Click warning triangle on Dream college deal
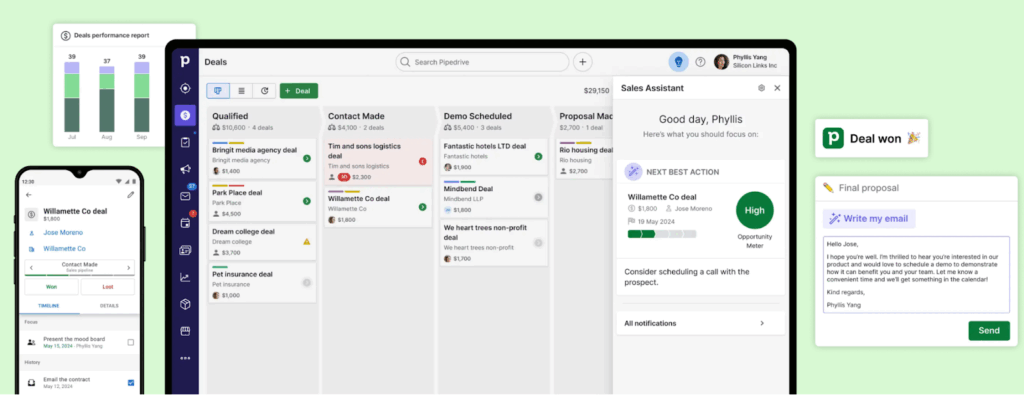 (306, 242)
